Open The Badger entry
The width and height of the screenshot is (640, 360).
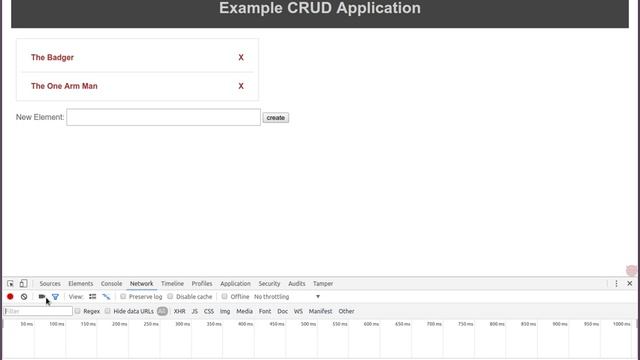pyautogui.click(x=52, y=58)
